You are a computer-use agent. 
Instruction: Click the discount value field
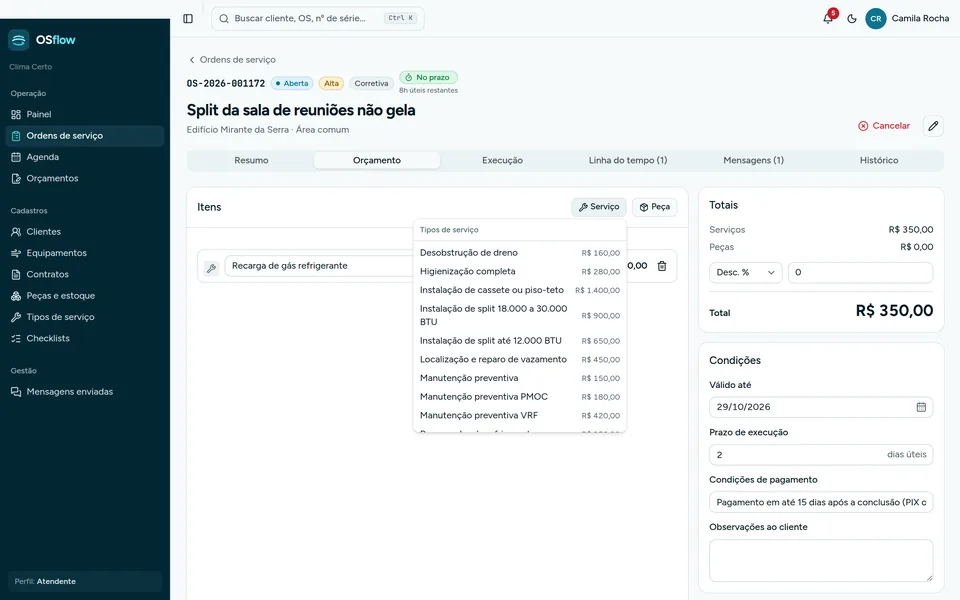[x=860, y=272]
